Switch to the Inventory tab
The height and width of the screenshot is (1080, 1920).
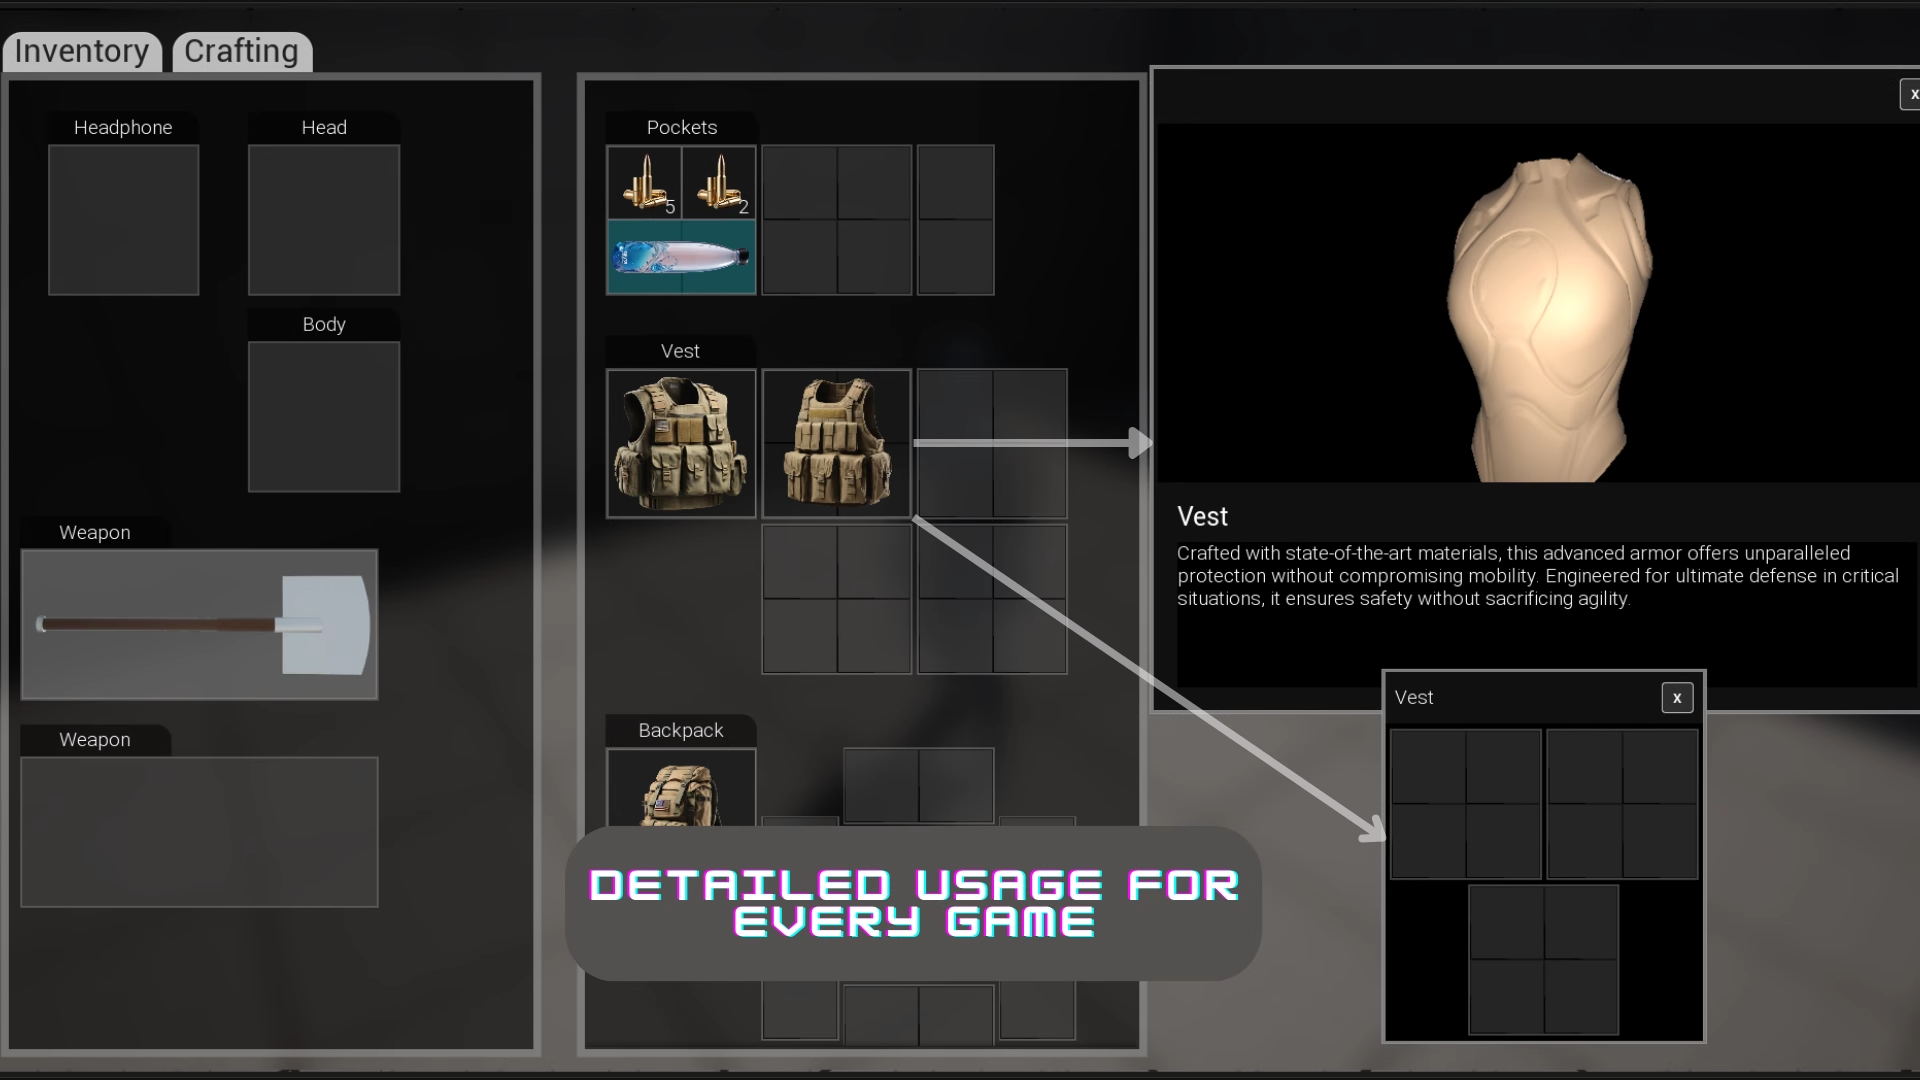click(x=83, y=50)
